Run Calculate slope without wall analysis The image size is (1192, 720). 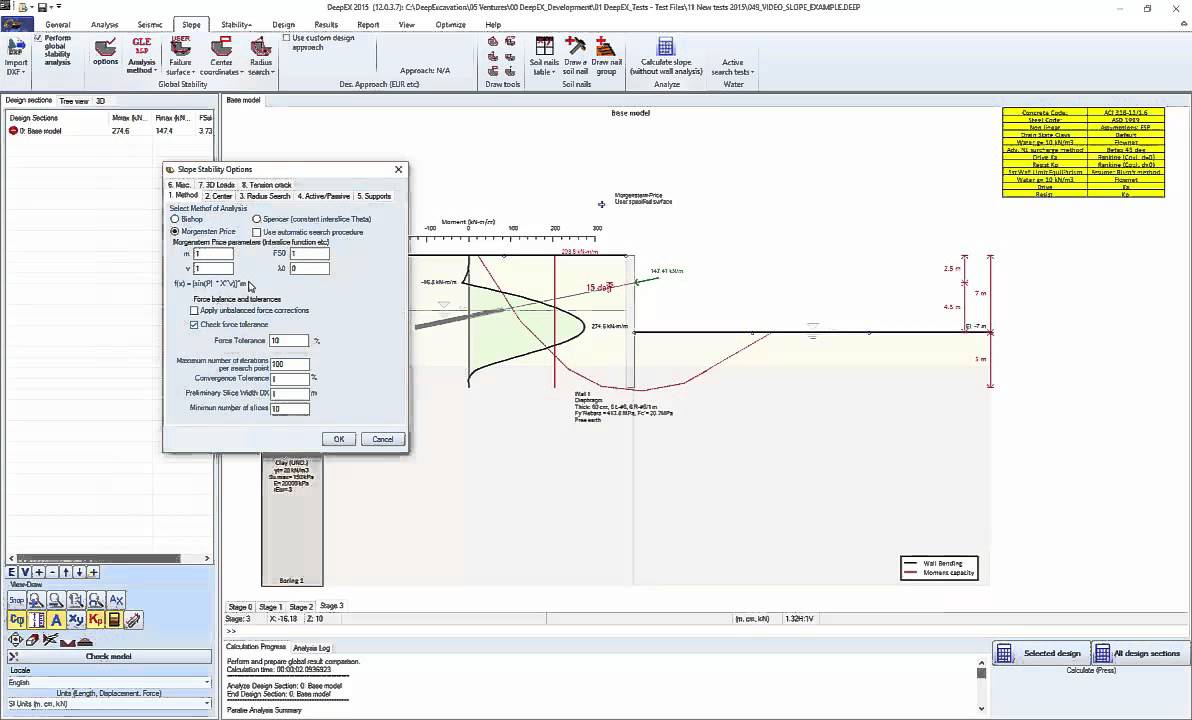(666, 56)
